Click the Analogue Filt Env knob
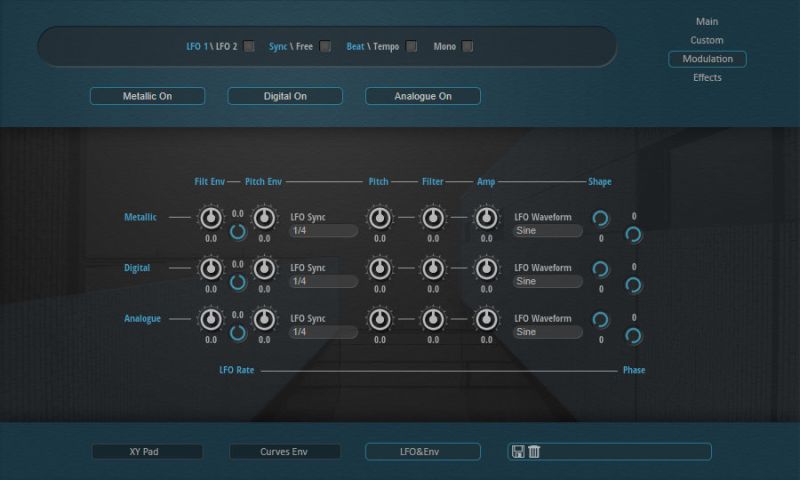 point(211,319)
